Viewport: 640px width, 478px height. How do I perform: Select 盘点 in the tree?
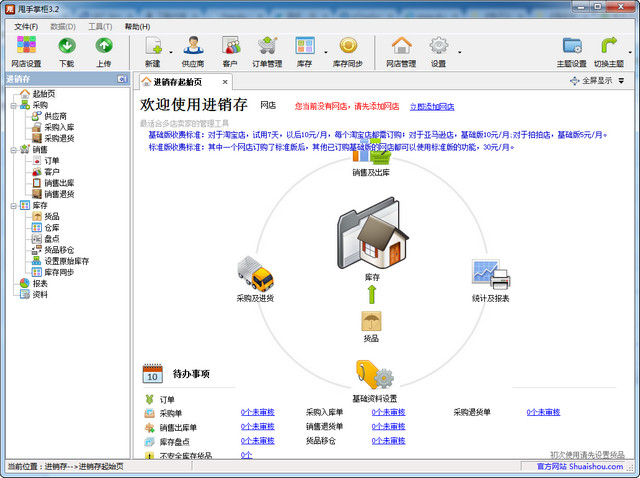(x=51, y=239)
